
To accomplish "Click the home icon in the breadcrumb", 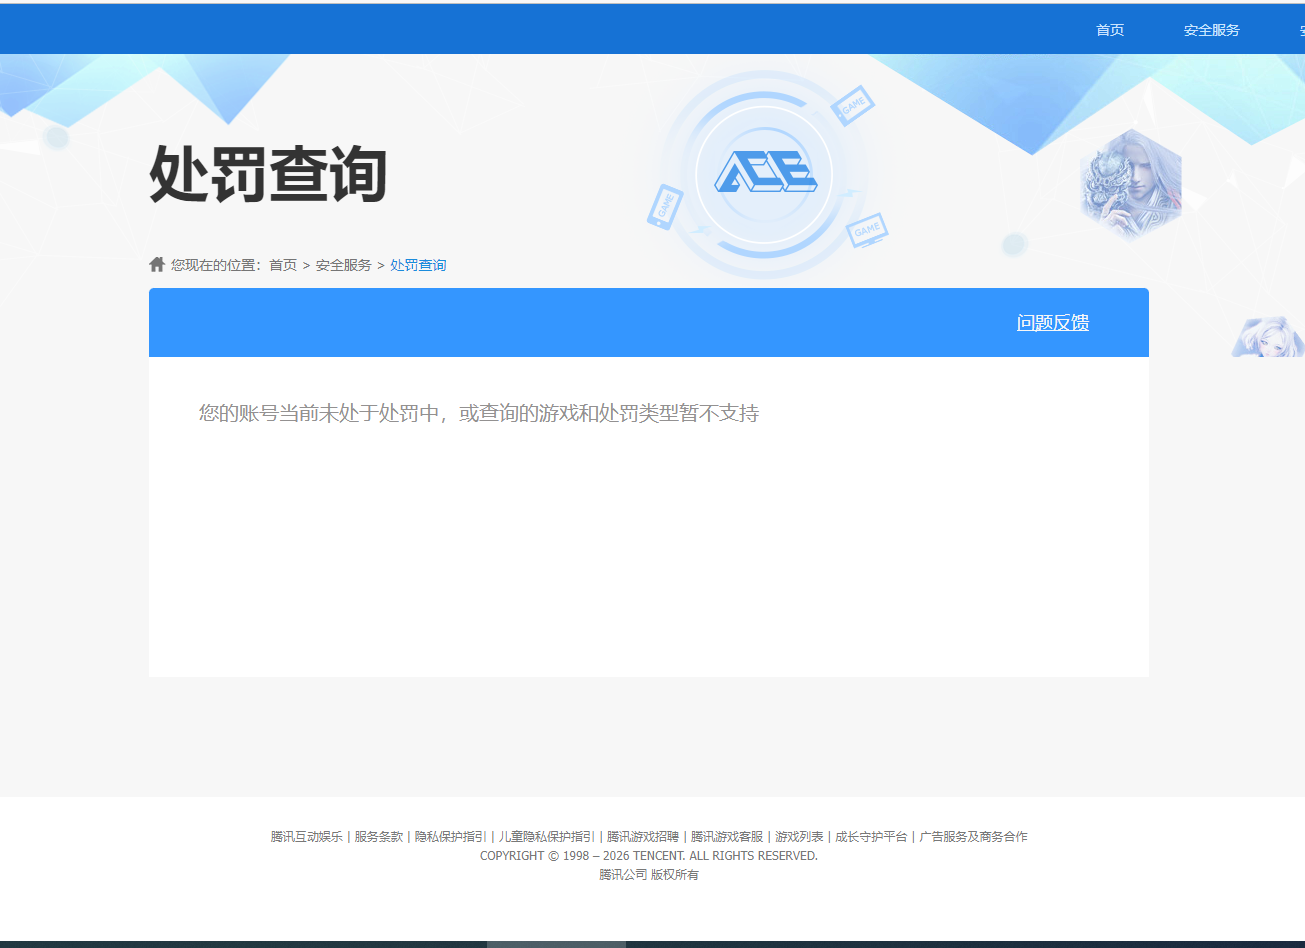I will [x=157, y=265].
